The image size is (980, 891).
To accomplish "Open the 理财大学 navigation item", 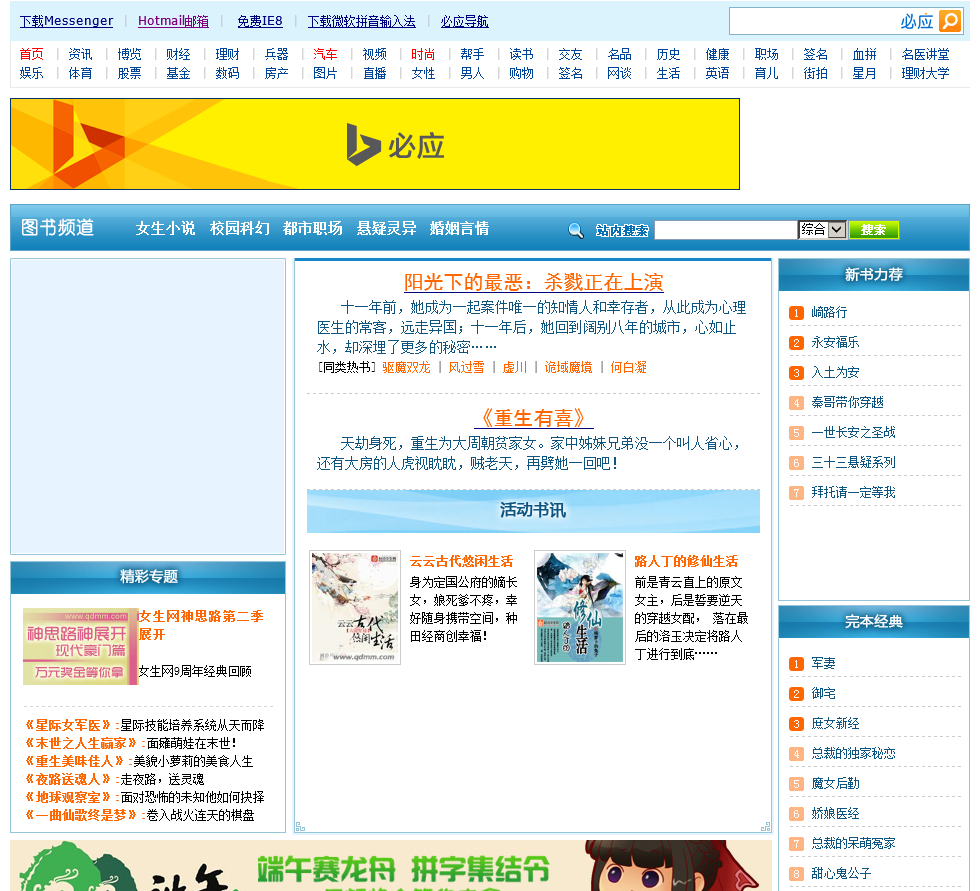I will [925, 73].
